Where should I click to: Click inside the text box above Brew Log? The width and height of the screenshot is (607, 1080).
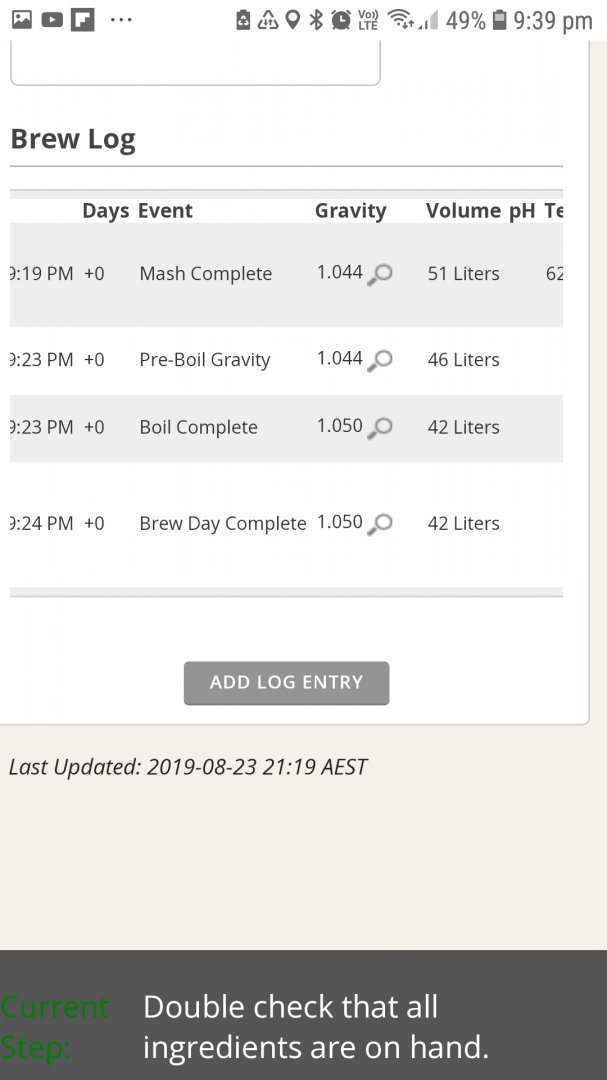point(196,62)
